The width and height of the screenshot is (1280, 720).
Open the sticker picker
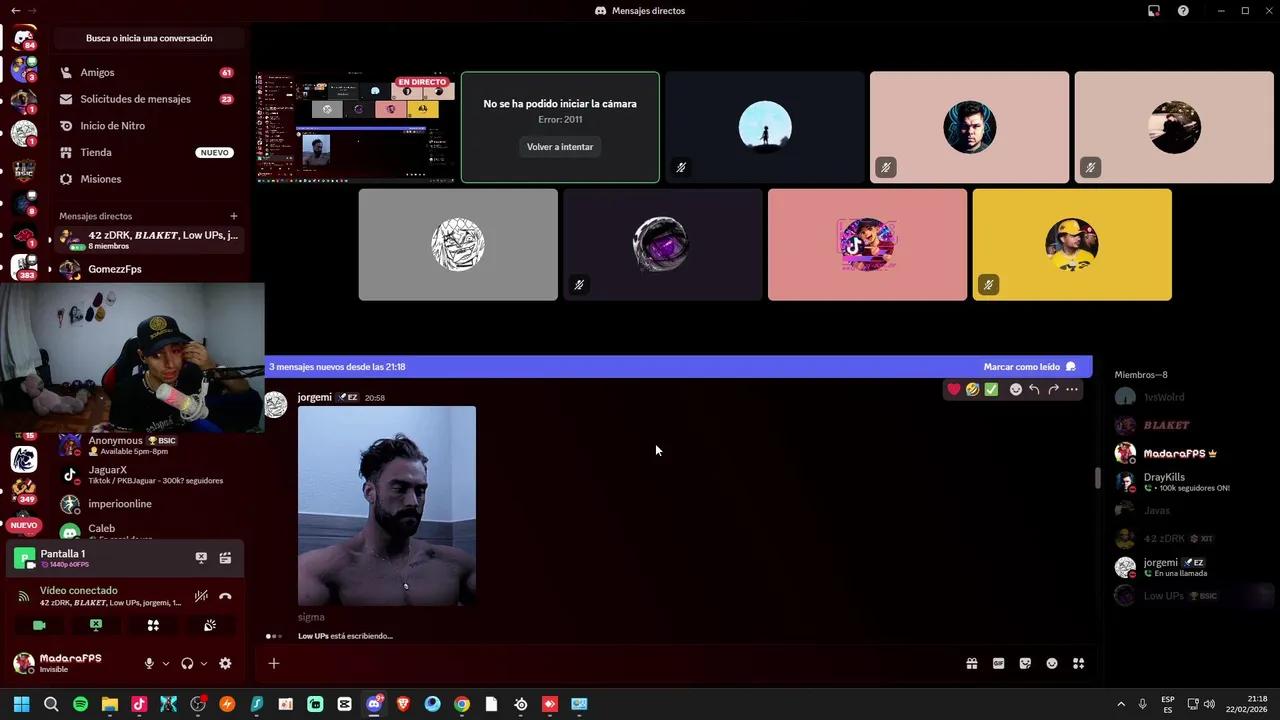1025,663
